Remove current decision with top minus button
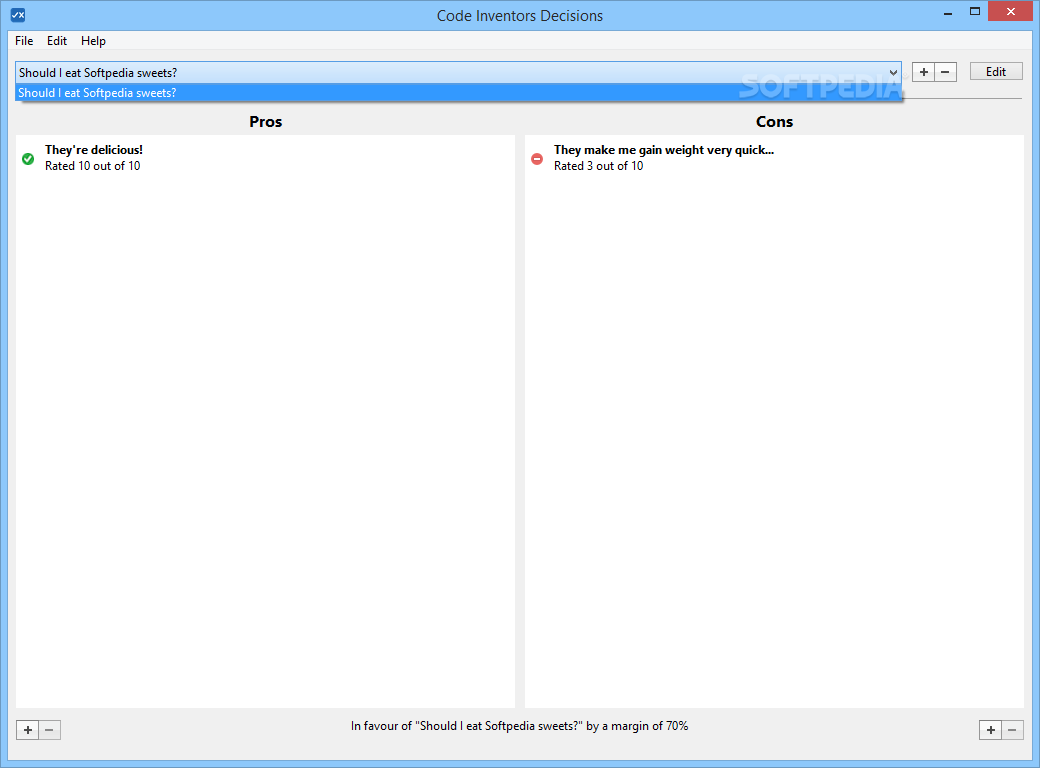 pos(945,72)
